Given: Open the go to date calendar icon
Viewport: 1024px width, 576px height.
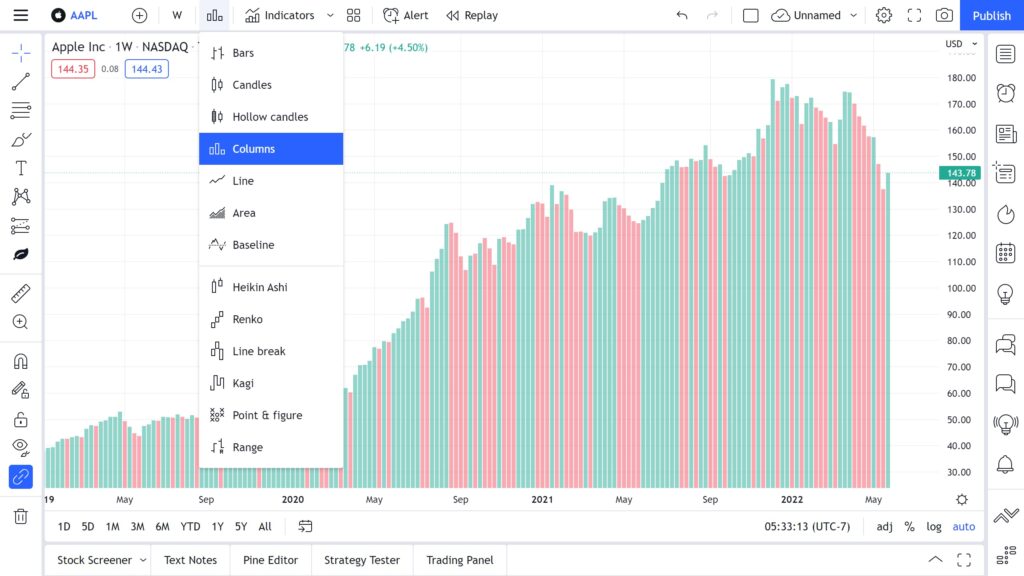Looking at the screenshot, I should point(305,526).
